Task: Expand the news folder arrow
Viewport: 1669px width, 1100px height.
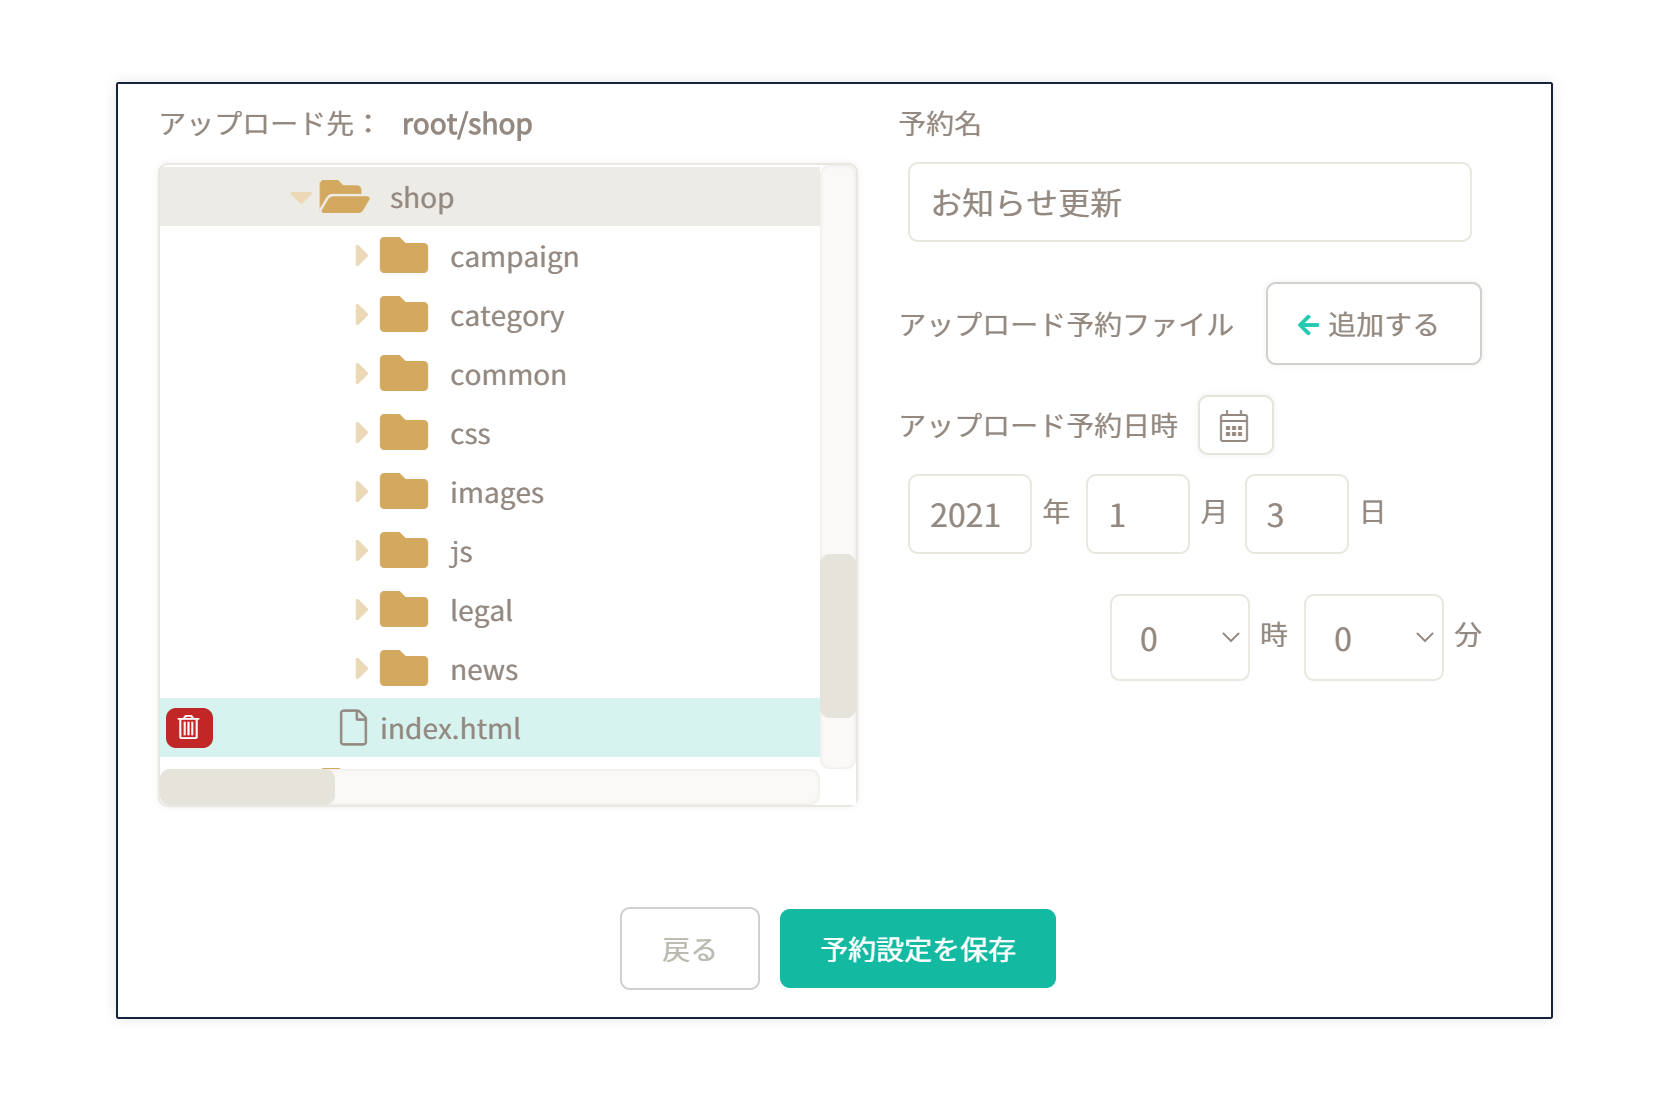Action: click(x=362, y=669)
